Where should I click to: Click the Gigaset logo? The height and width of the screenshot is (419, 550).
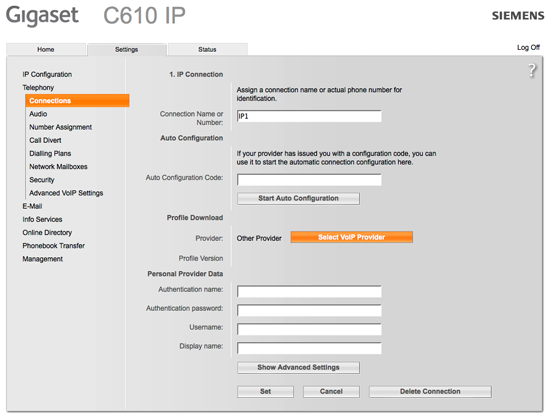(42, 15)
